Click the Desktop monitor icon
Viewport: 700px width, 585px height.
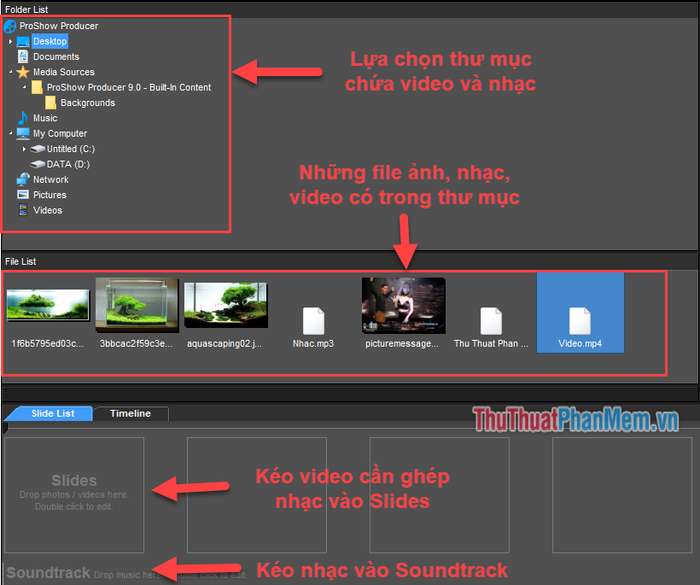pos(23,42)
